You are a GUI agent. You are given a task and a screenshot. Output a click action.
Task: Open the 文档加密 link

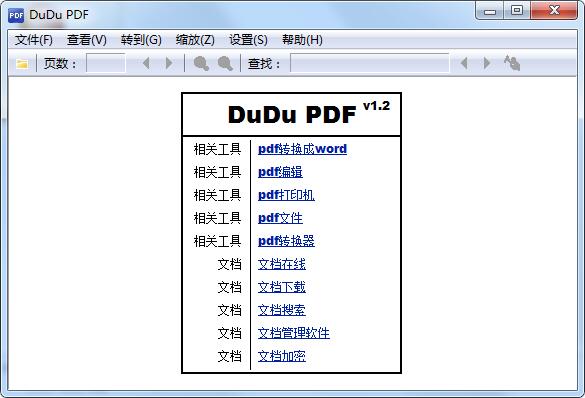click(x=282, y=356)
